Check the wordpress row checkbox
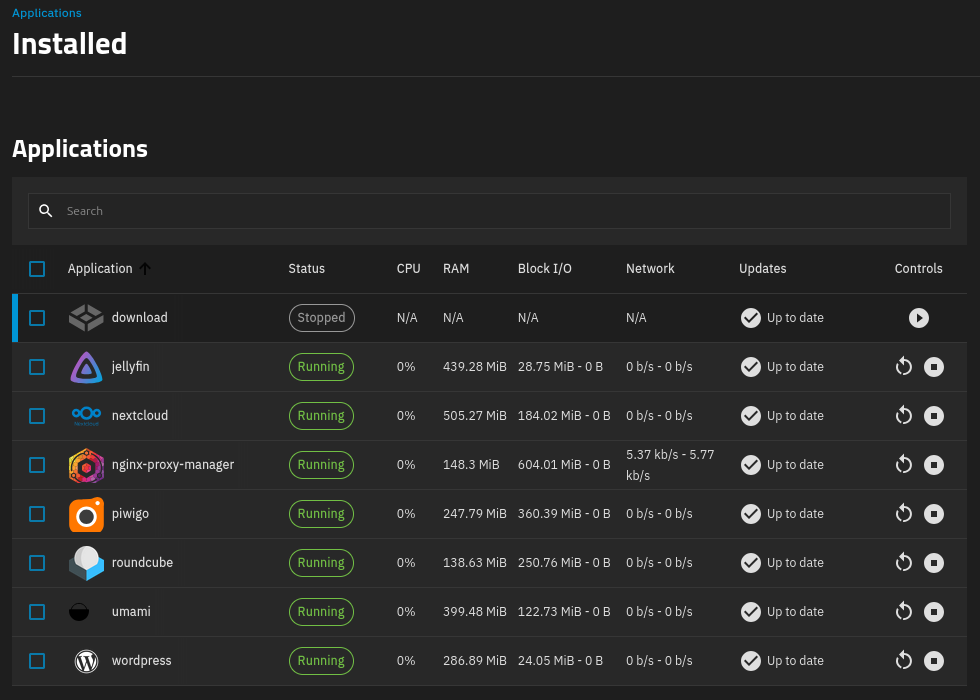 coord(37,661)
